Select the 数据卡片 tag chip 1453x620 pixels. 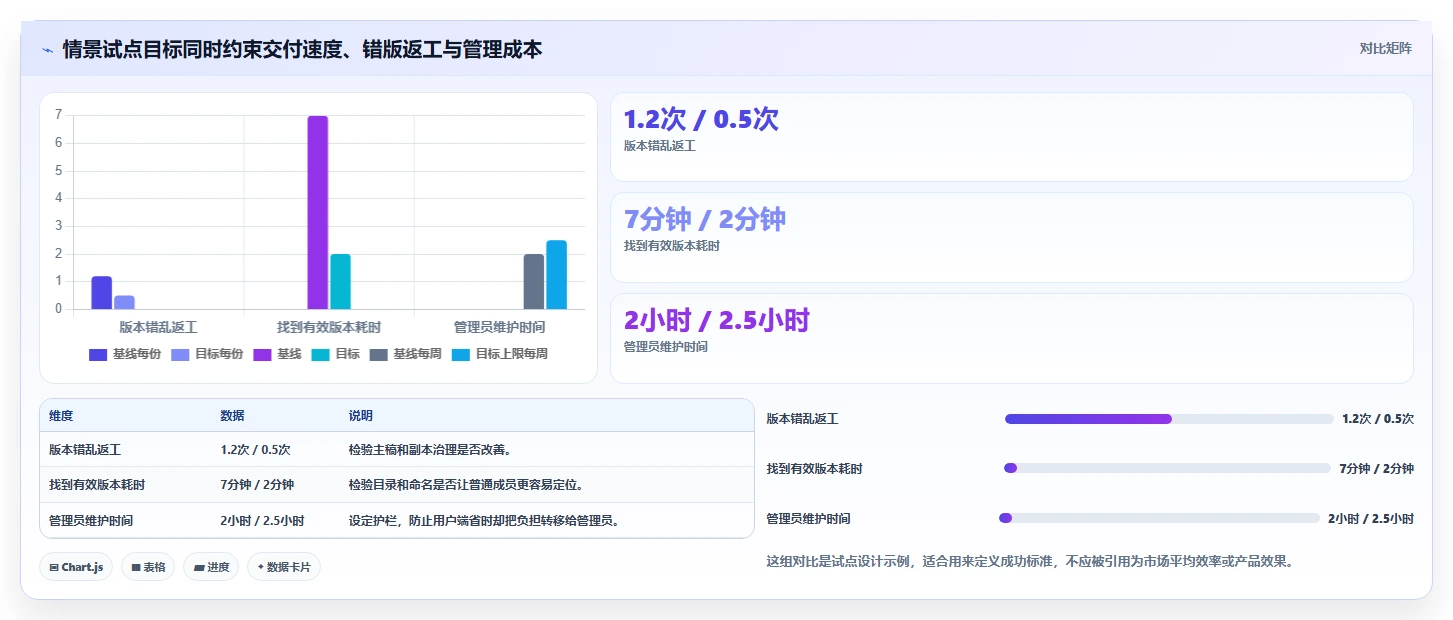tap(284, 567)
